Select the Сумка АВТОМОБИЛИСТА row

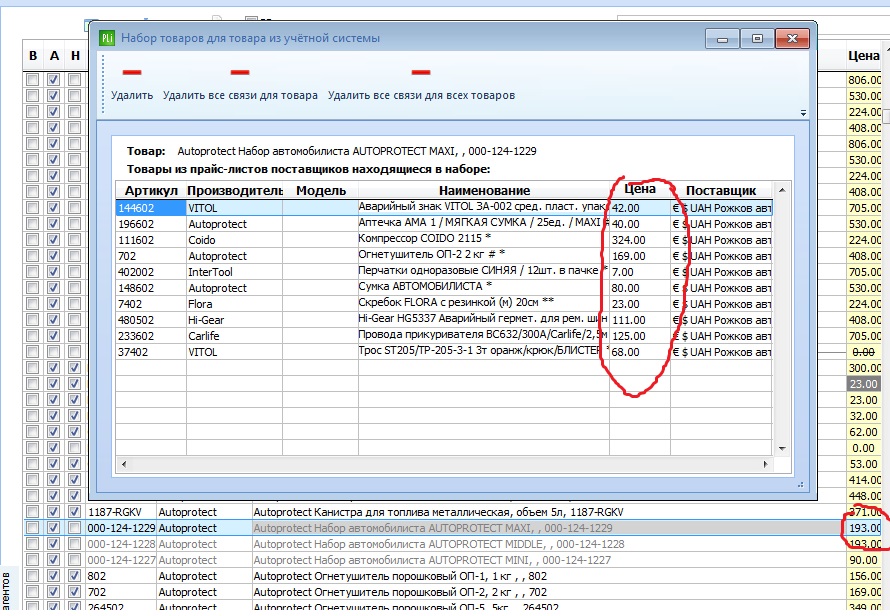(x=444, y=288)
